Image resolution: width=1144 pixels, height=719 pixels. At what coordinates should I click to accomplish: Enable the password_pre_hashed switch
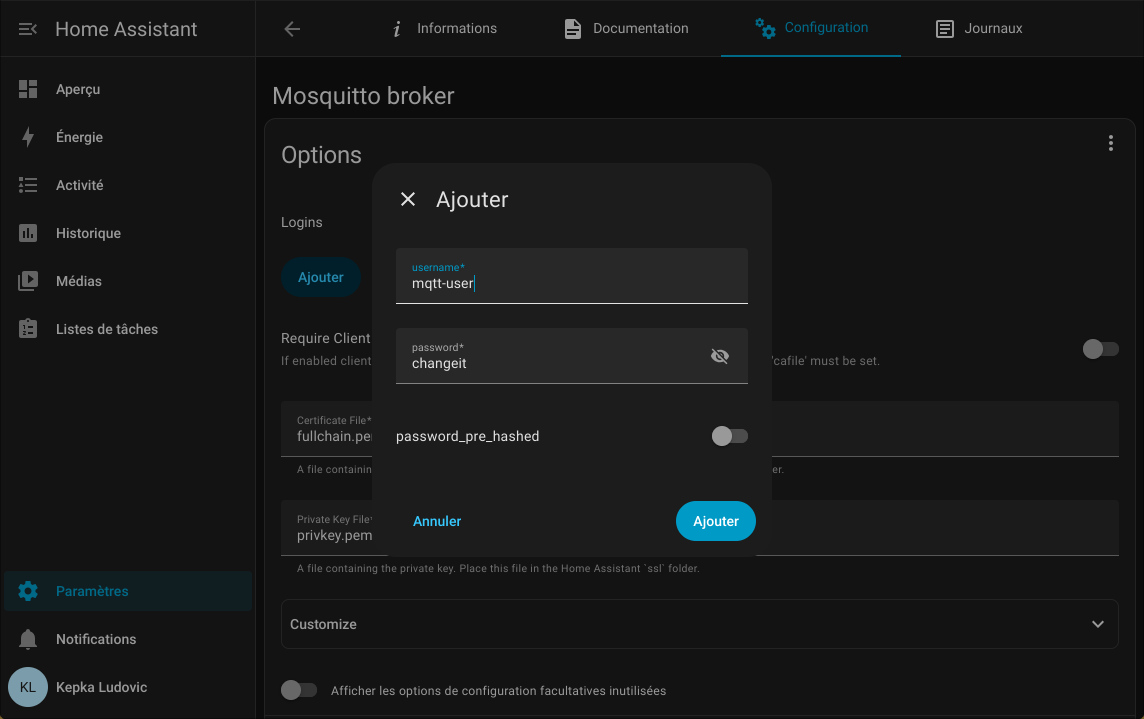pyautogui.click(x=729, y=436)
